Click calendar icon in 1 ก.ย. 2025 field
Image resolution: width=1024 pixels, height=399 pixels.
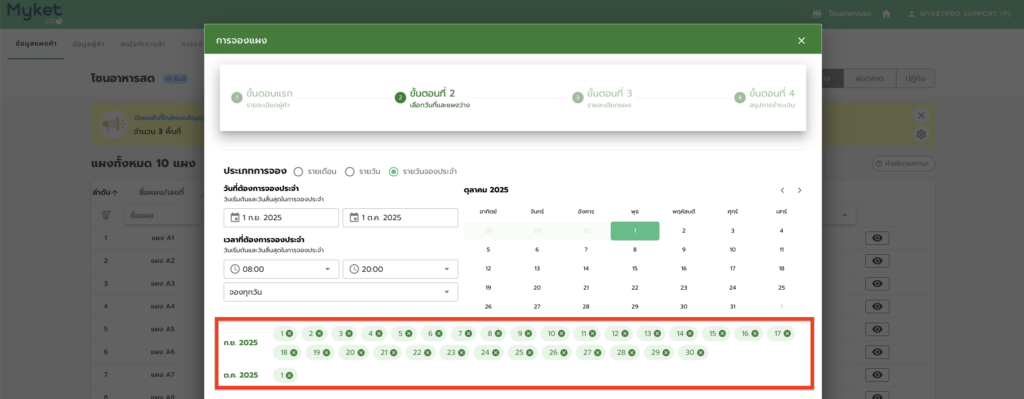(x=235, y=217)
